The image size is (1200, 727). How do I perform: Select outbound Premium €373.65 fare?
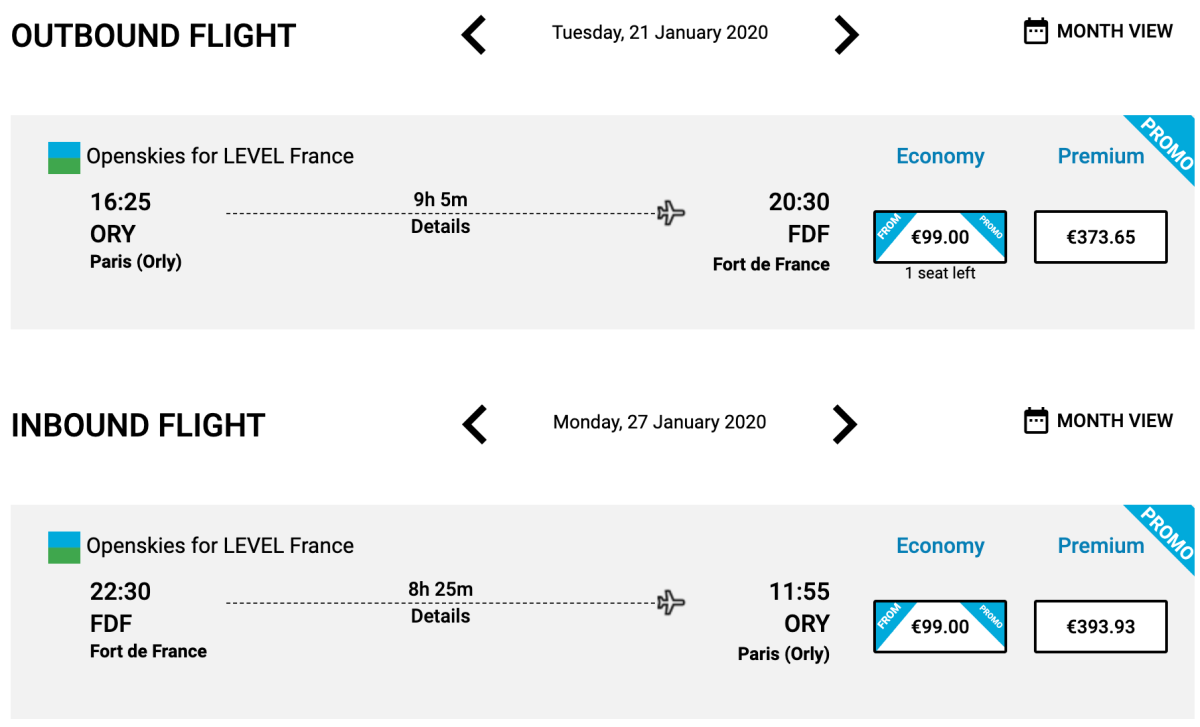1100,237
